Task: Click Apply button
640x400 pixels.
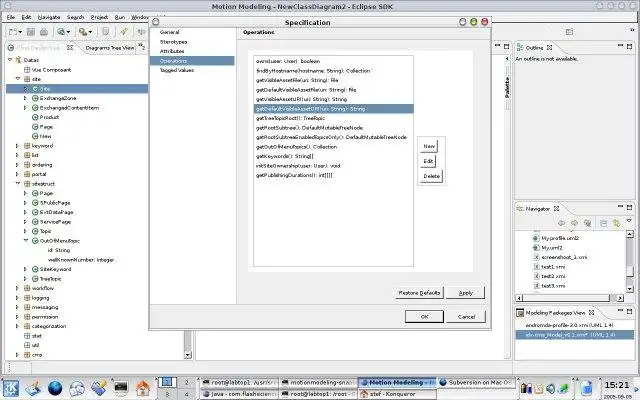Action: tap(465, 293)
